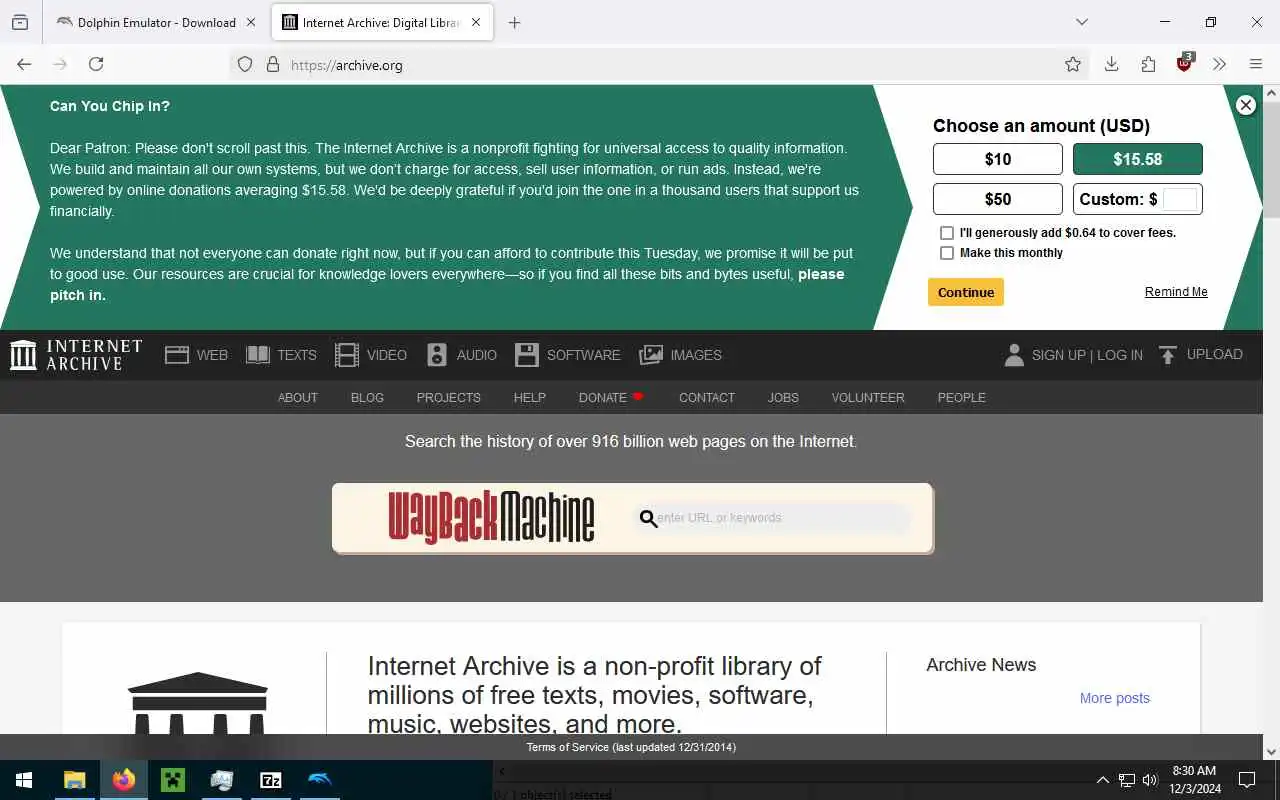Screen dimensions: 1280x800
Task: Open the Audio speaker icon
Action: tap(437, 355)
